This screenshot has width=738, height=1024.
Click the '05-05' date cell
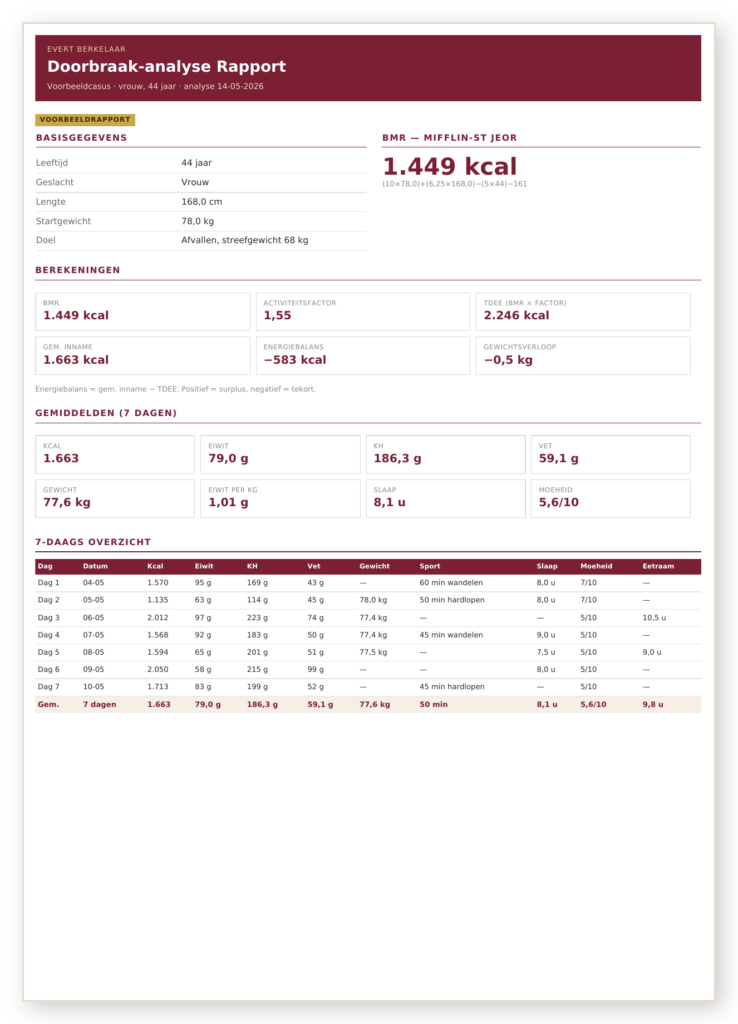(93, 600)
